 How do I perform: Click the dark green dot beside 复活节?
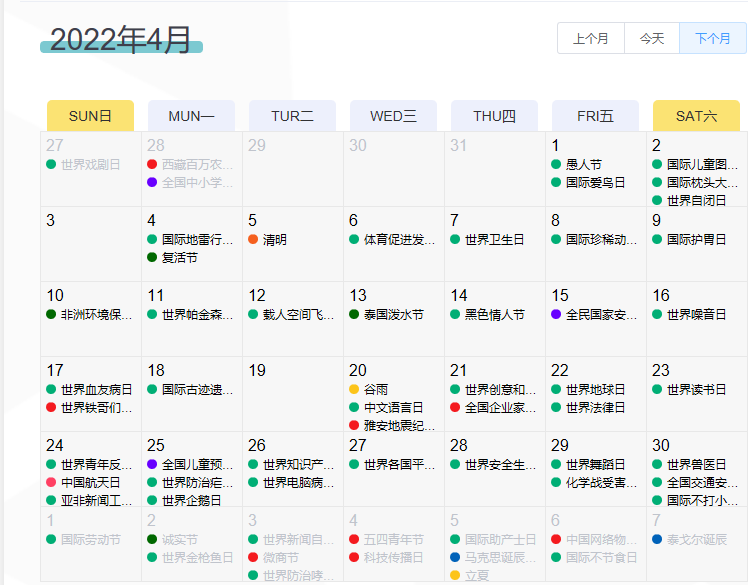[x=152, y=257]
